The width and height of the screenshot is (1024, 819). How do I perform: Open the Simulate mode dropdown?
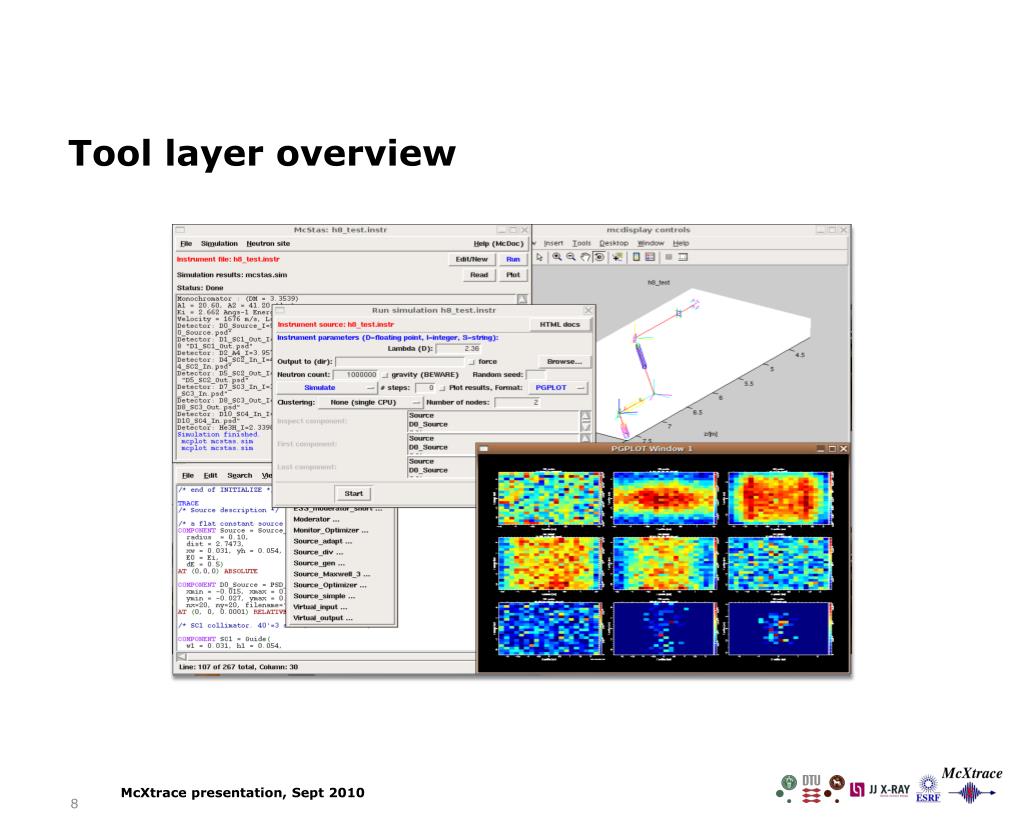click(x=326, y=388)
